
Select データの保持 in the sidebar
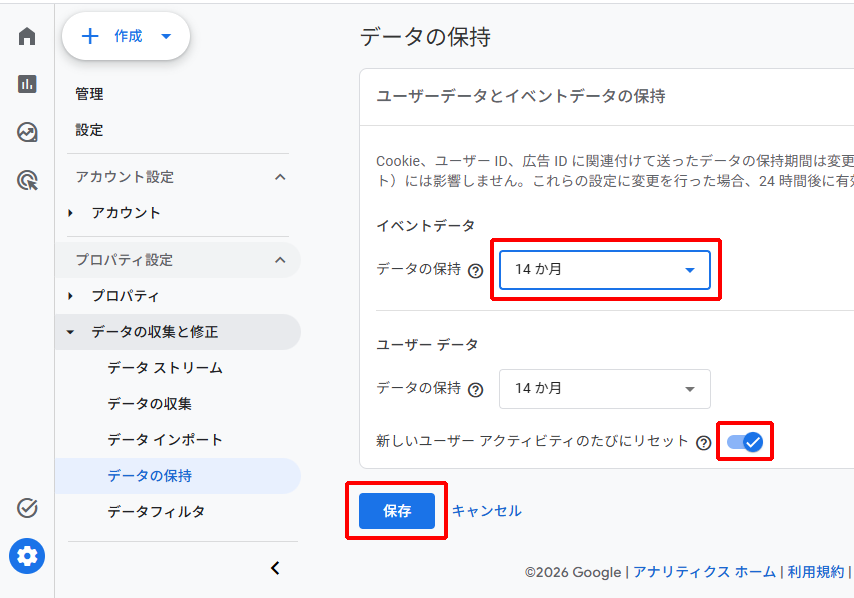(178, 475)
